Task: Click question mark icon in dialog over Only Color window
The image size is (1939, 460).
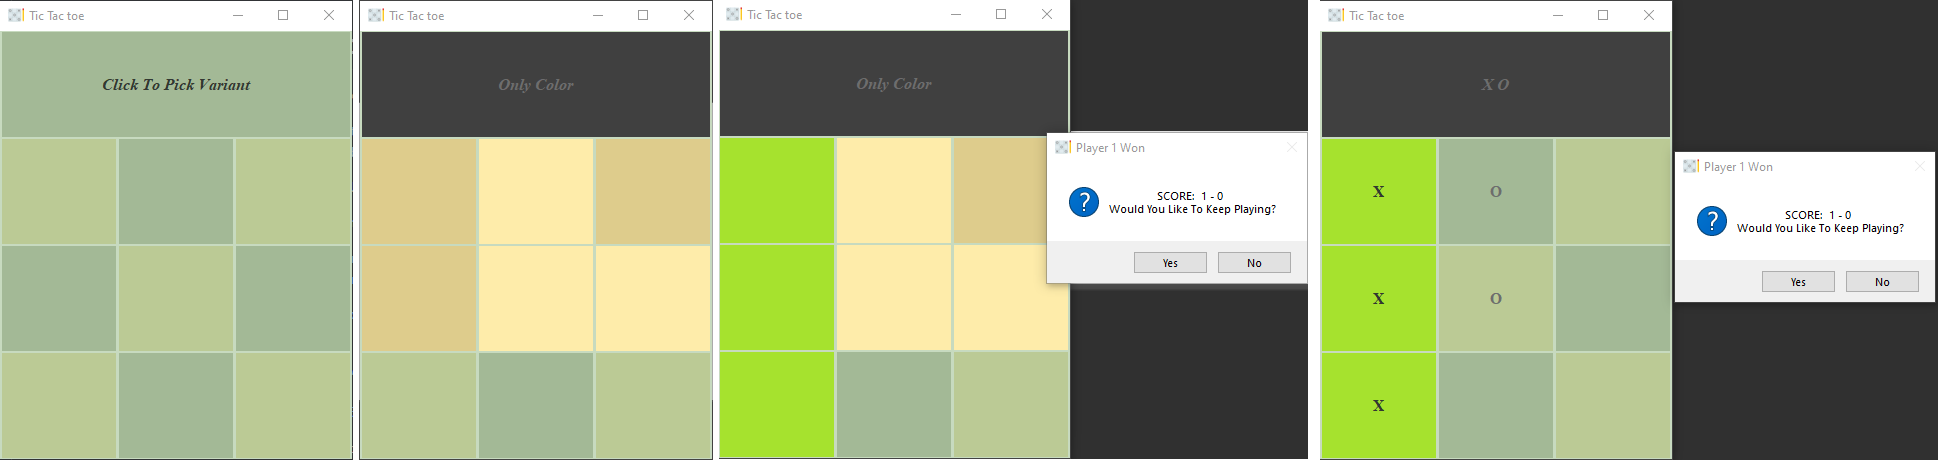Action: [1084, 202]
